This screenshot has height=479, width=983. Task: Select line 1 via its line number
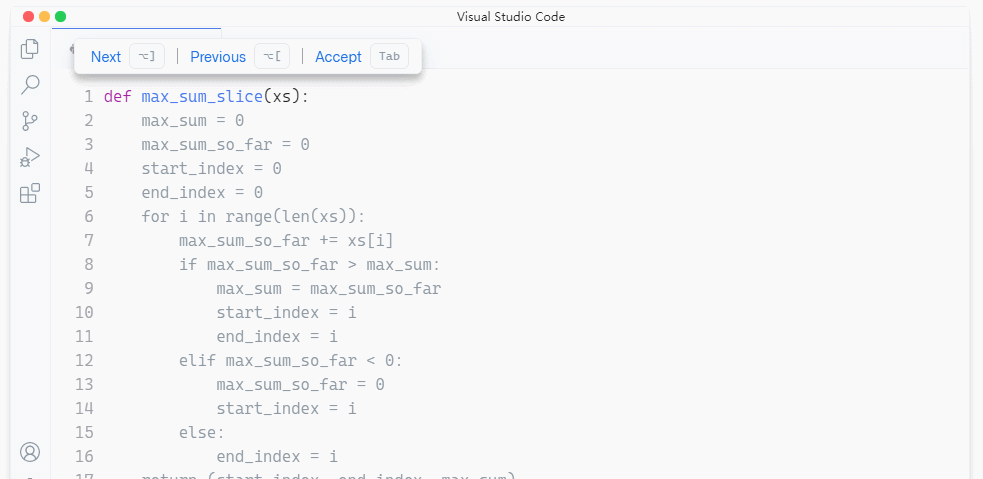(88, 97)
